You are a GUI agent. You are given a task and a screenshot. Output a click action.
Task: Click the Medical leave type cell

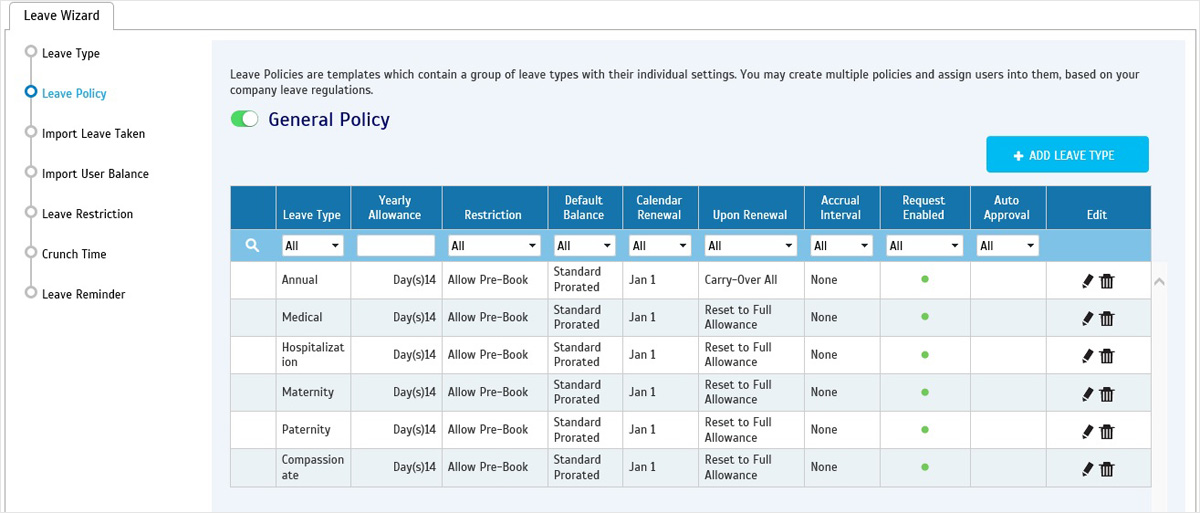(313, 317)
